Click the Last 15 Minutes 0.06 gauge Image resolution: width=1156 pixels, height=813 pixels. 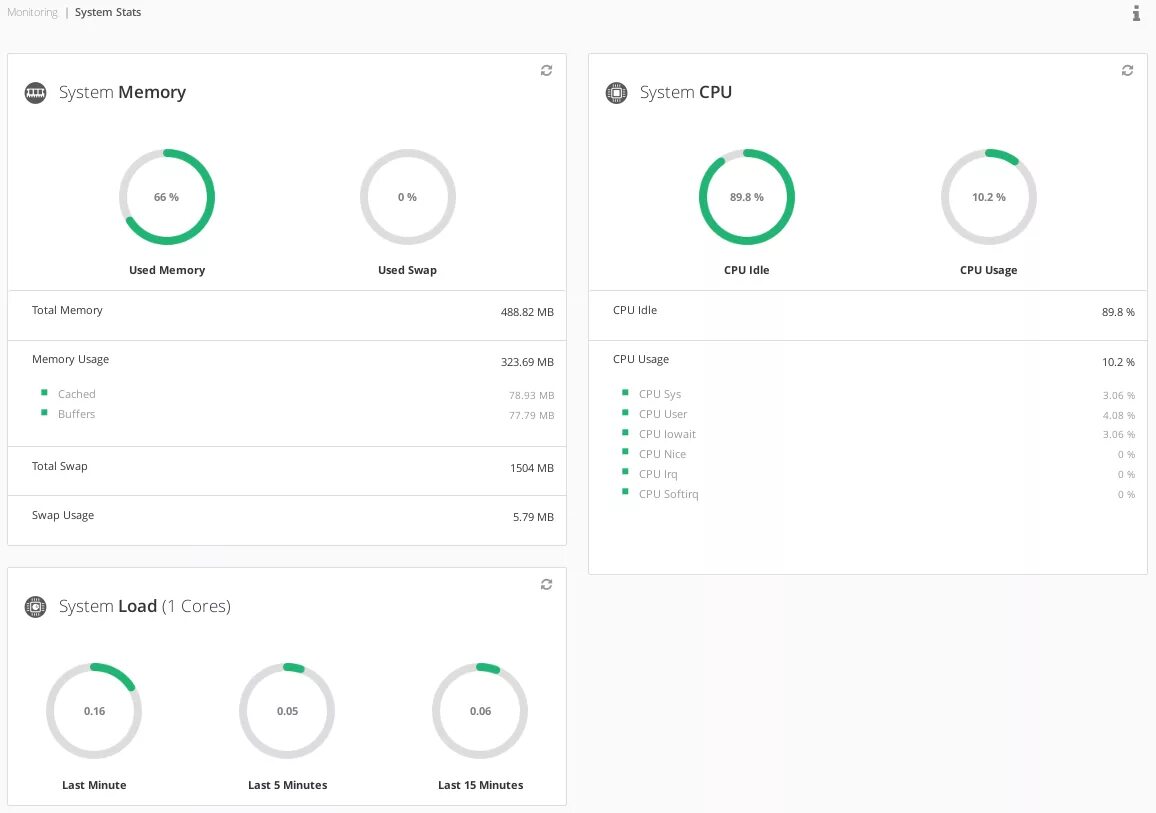(480, 711)
